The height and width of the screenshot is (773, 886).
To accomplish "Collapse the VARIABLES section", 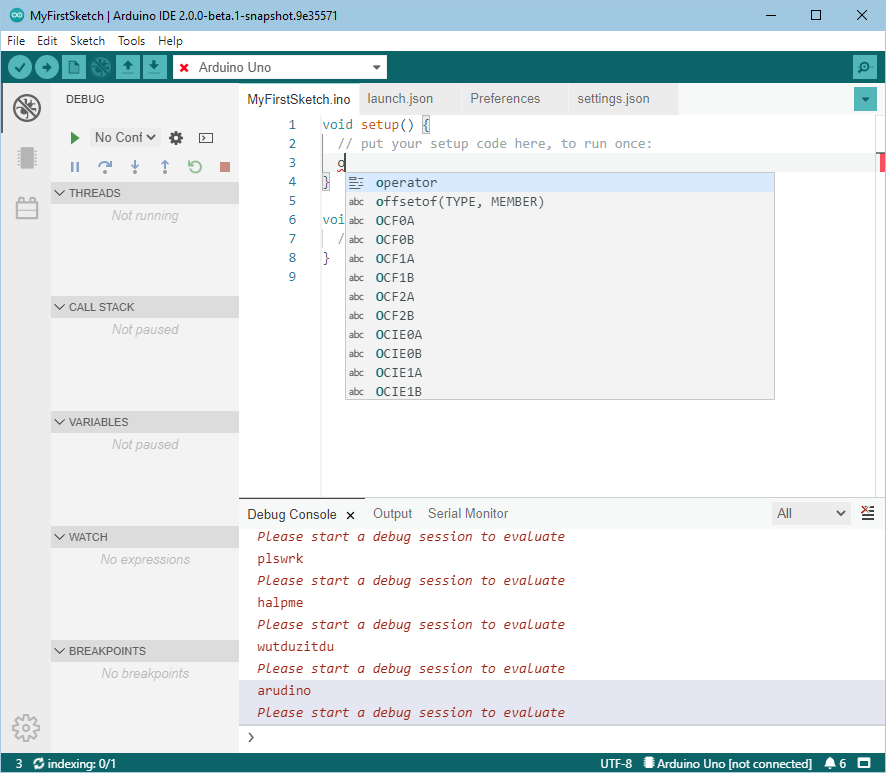I will (x=145, y=422).
